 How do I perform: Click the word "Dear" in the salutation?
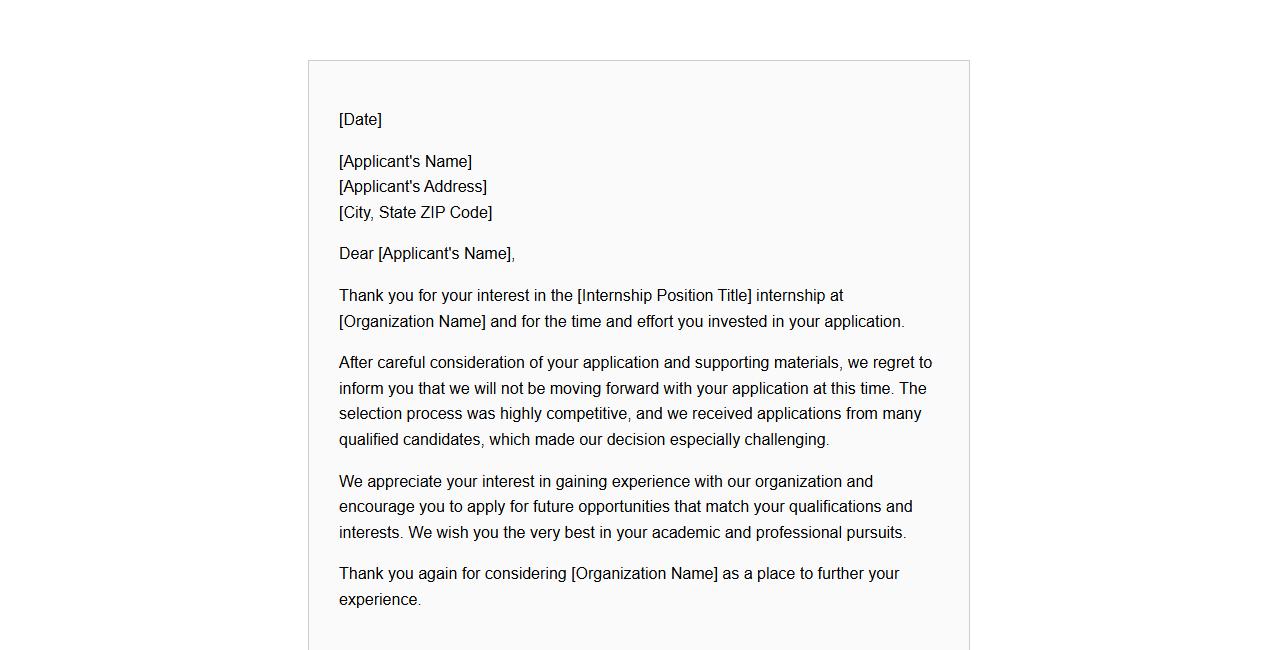point(356,254)
